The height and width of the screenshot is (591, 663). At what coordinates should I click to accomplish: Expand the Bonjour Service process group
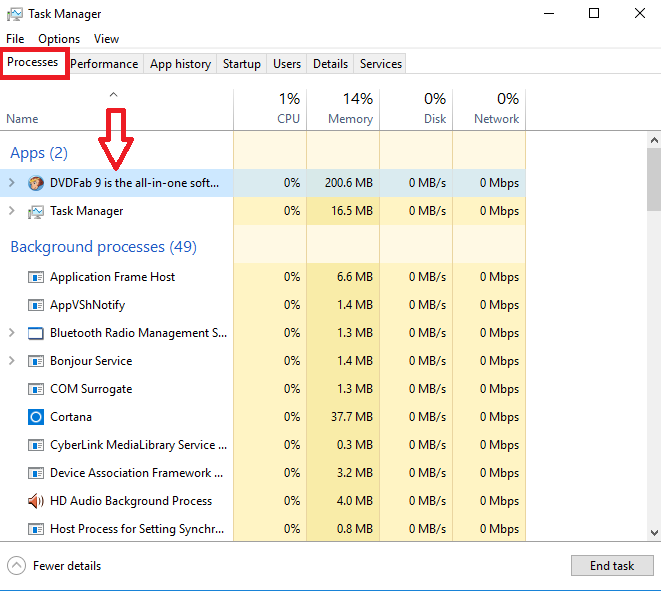click(12, 361)
